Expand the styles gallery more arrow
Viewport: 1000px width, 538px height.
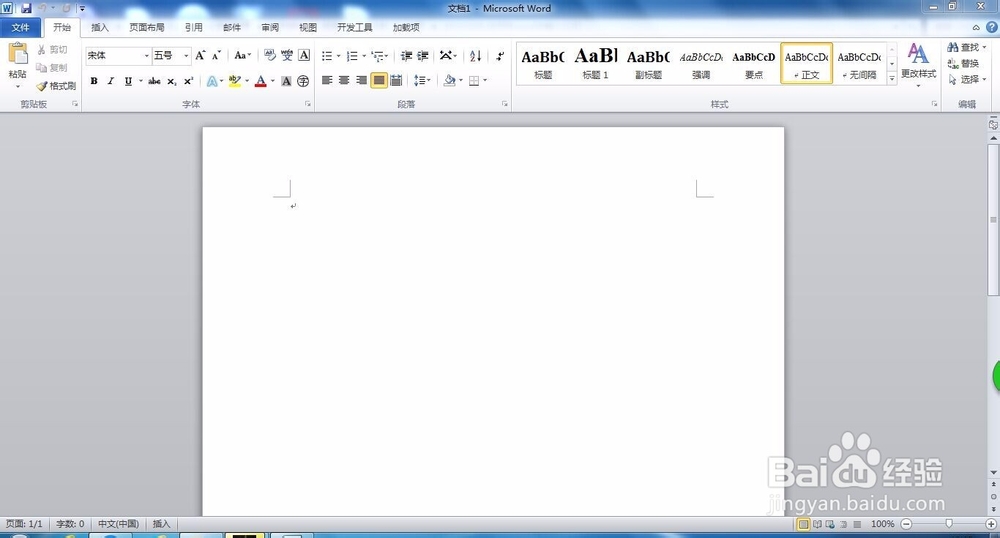(892, 77)
